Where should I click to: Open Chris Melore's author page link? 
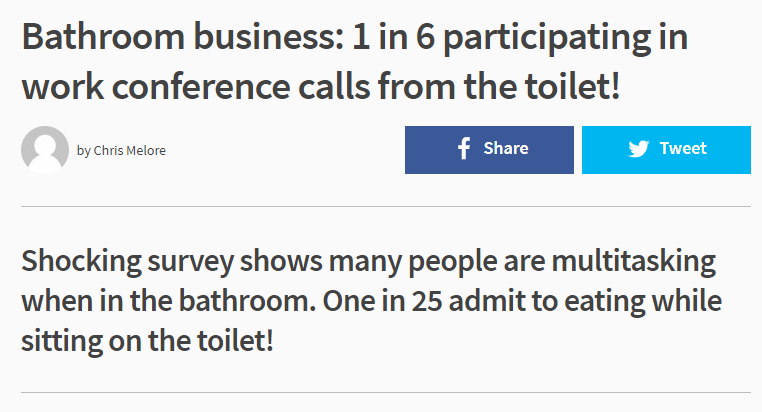129,151
